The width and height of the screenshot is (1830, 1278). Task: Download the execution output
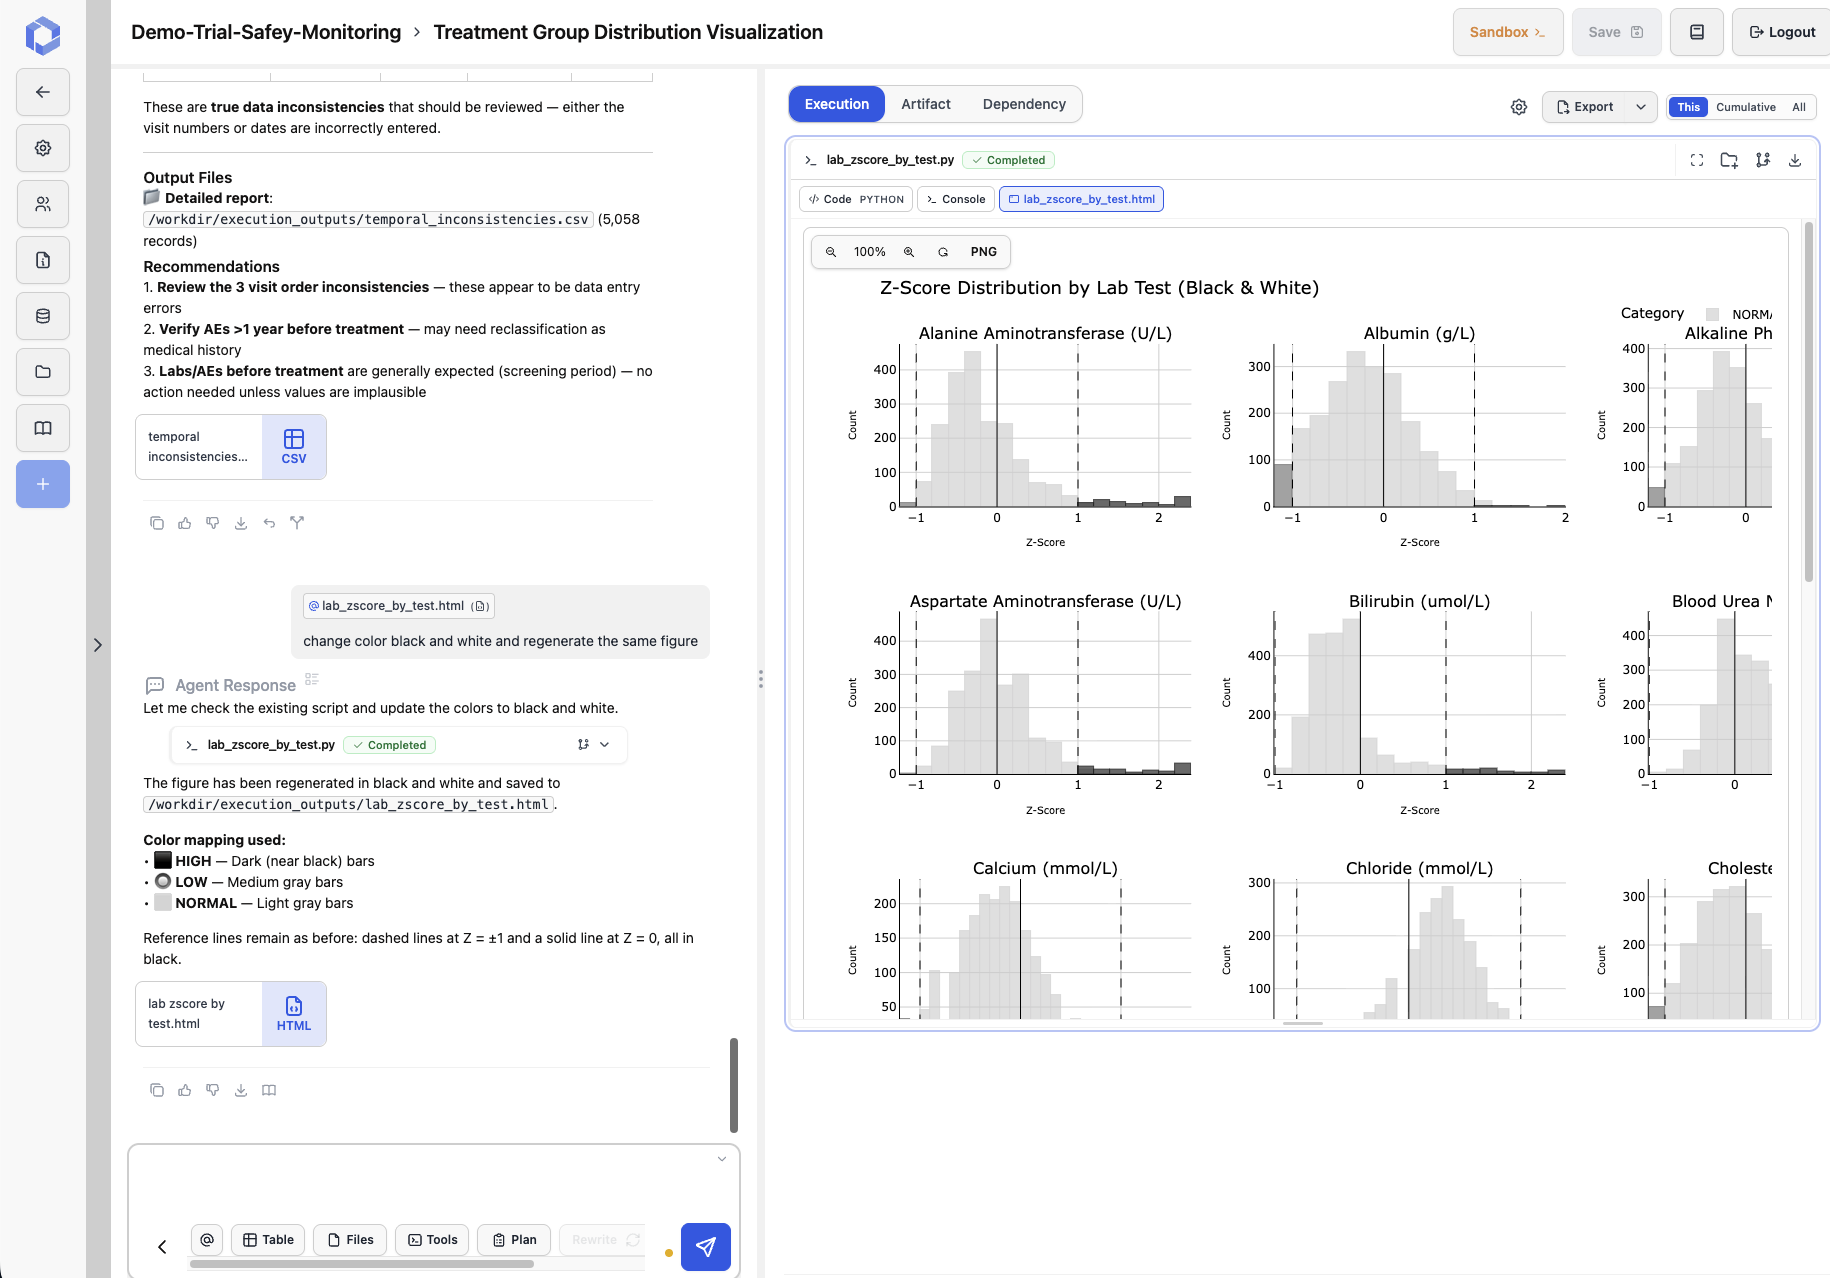[1795, 160]
